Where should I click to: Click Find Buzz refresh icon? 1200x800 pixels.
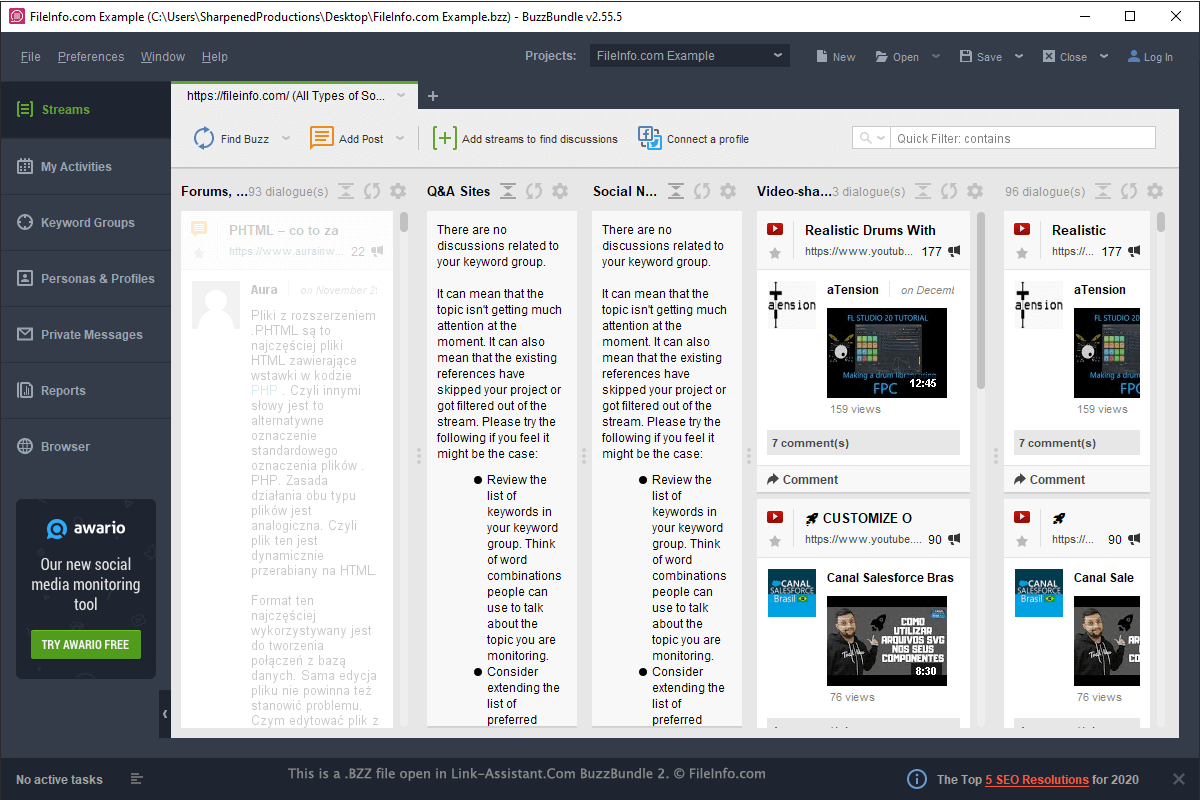(204, 138)
